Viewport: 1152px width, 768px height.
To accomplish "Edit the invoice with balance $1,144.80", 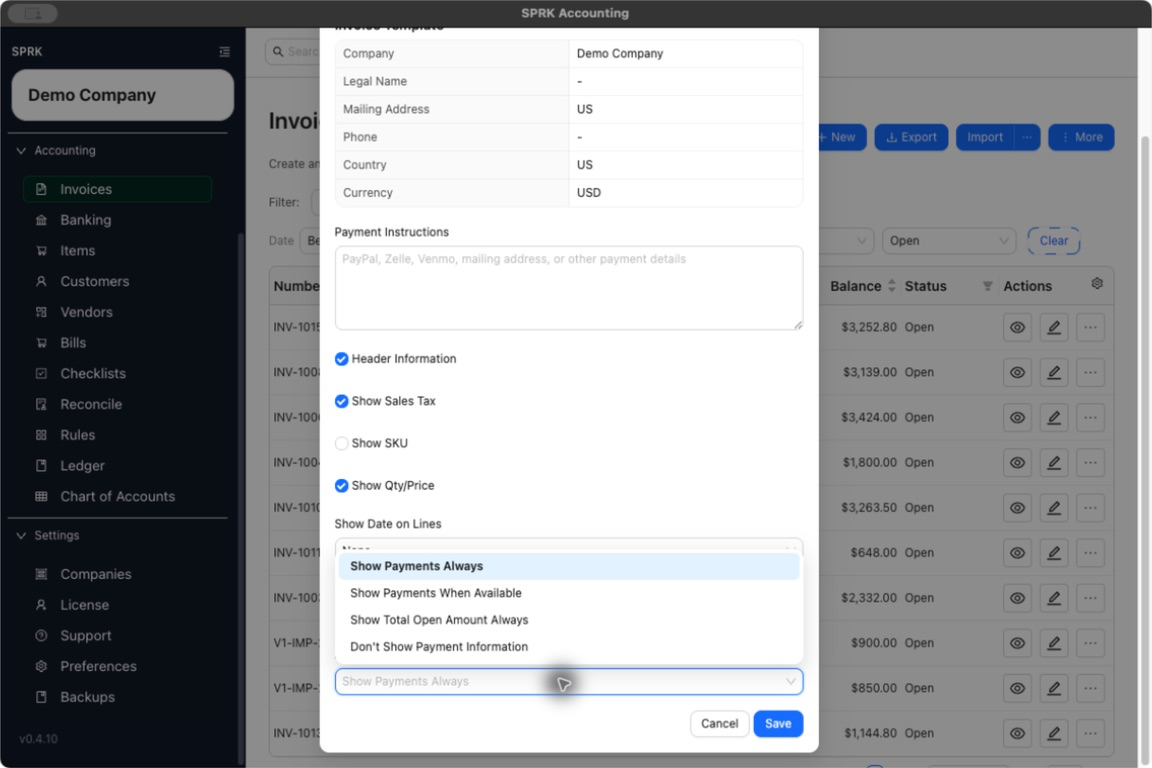I will click(x=1054, y=733).
